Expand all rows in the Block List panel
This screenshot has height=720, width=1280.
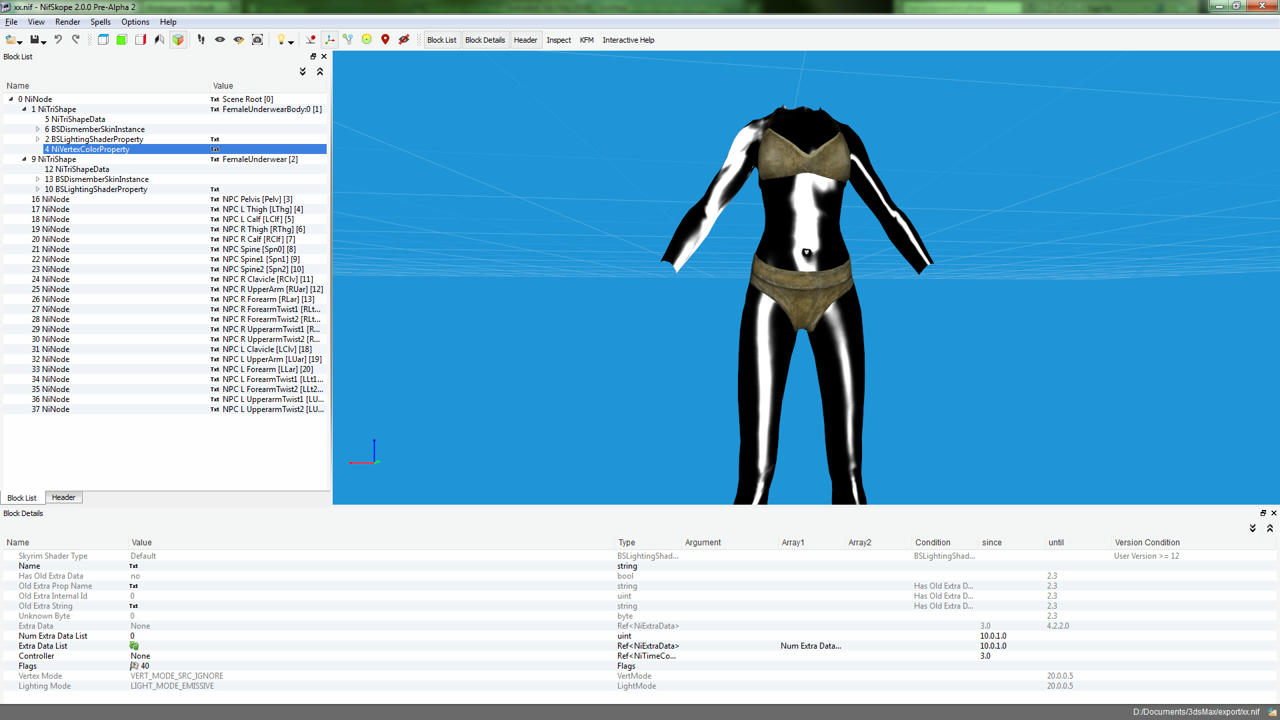[x=303, y=72]
